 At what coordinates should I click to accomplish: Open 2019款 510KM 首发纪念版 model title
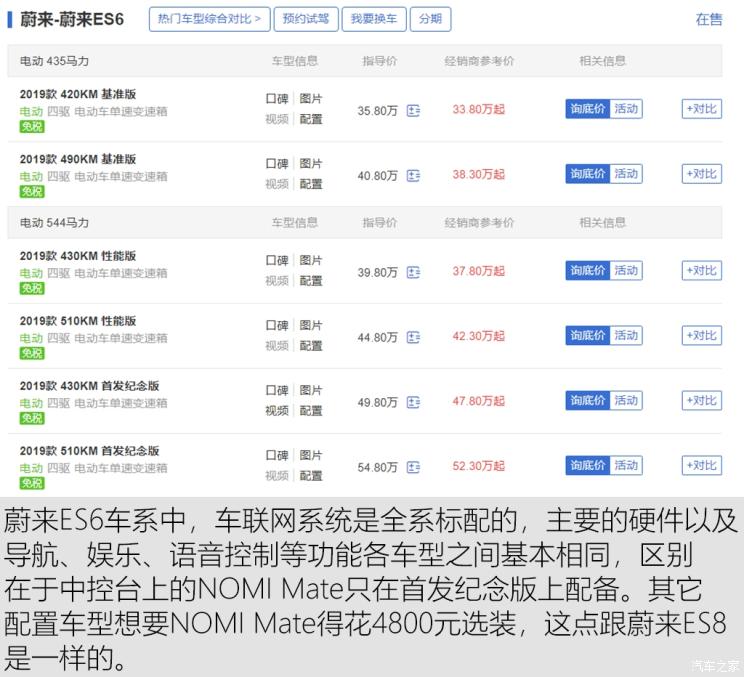[x=90, y=451]
